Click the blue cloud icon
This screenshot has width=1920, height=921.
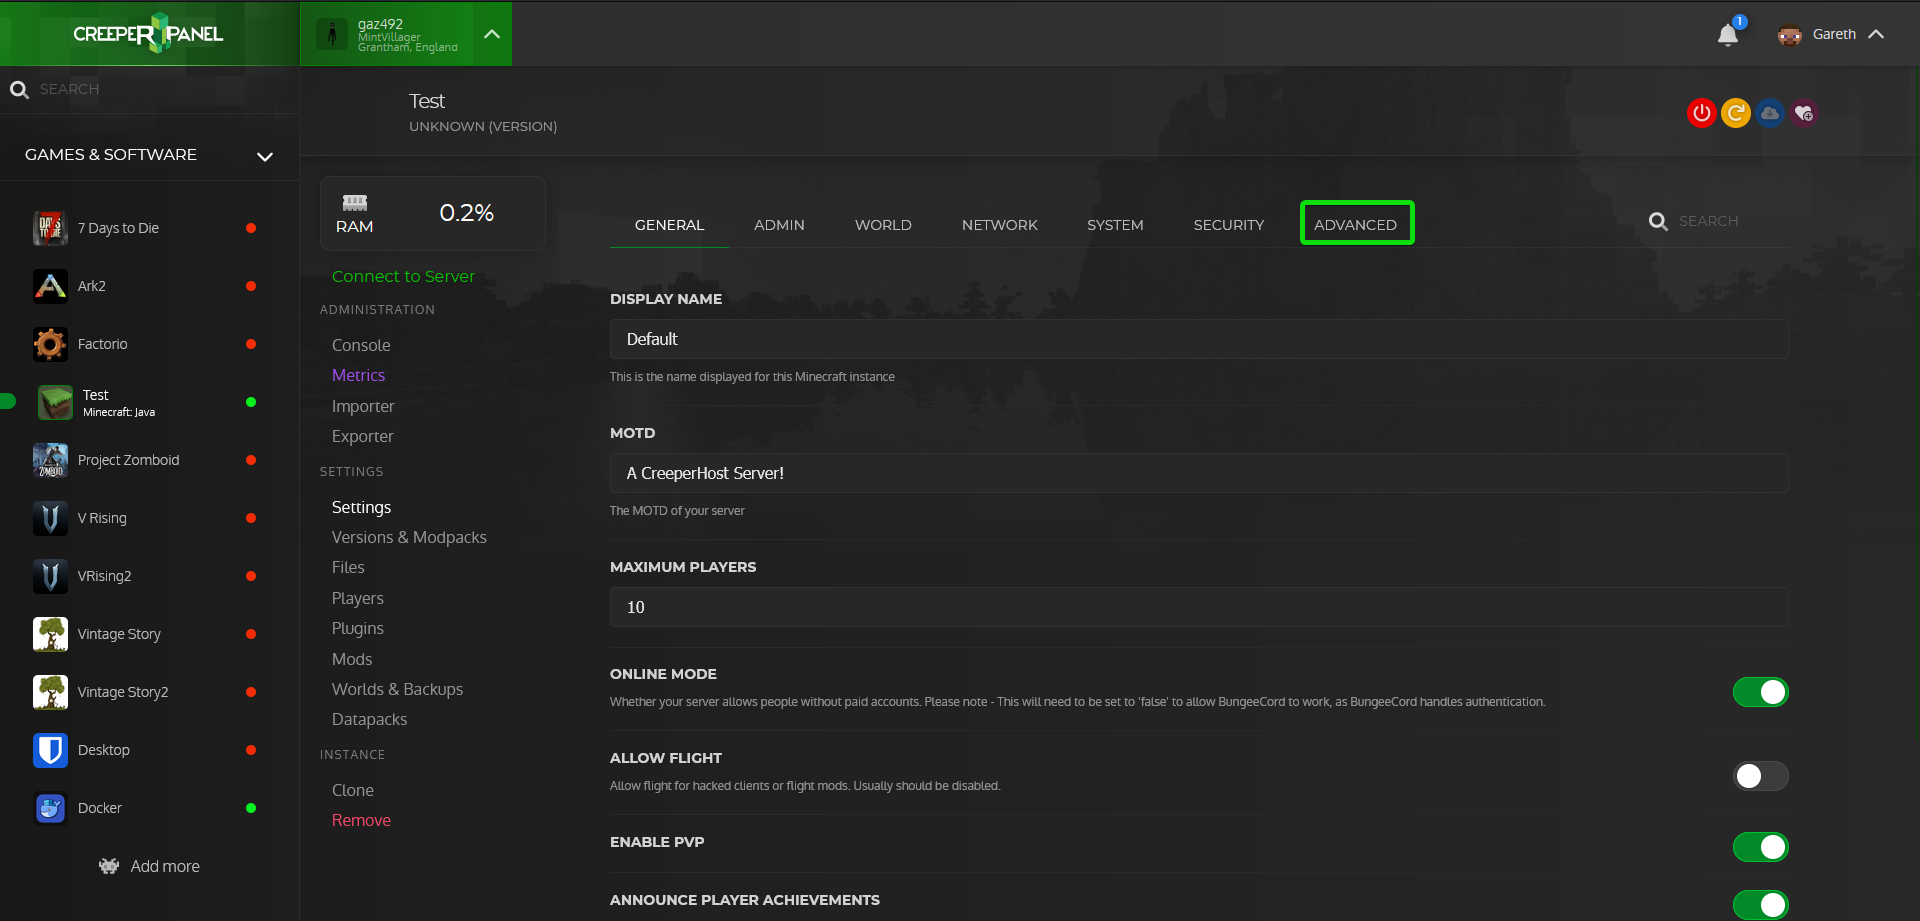pyautogui.click(x=1770, y=113)
